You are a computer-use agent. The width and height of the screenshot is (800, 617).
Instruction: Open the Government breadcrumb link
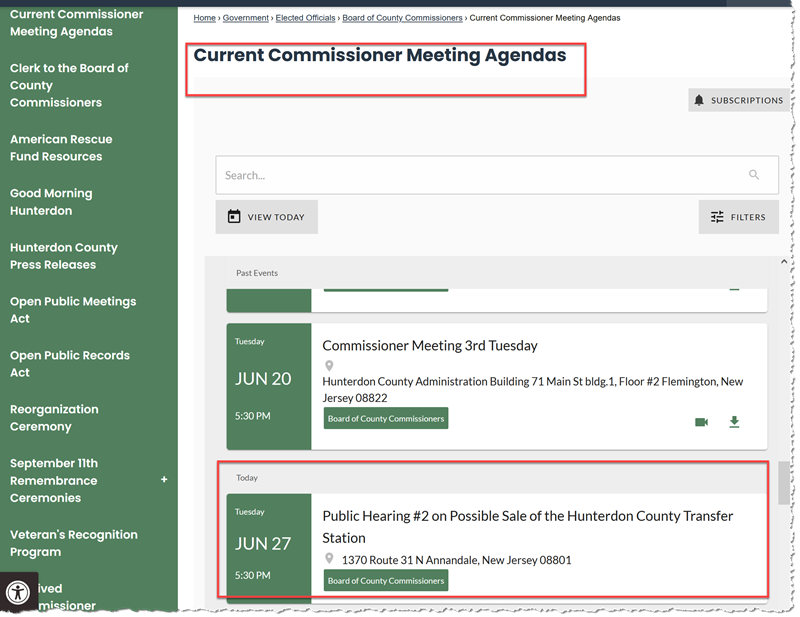point(245,18)
